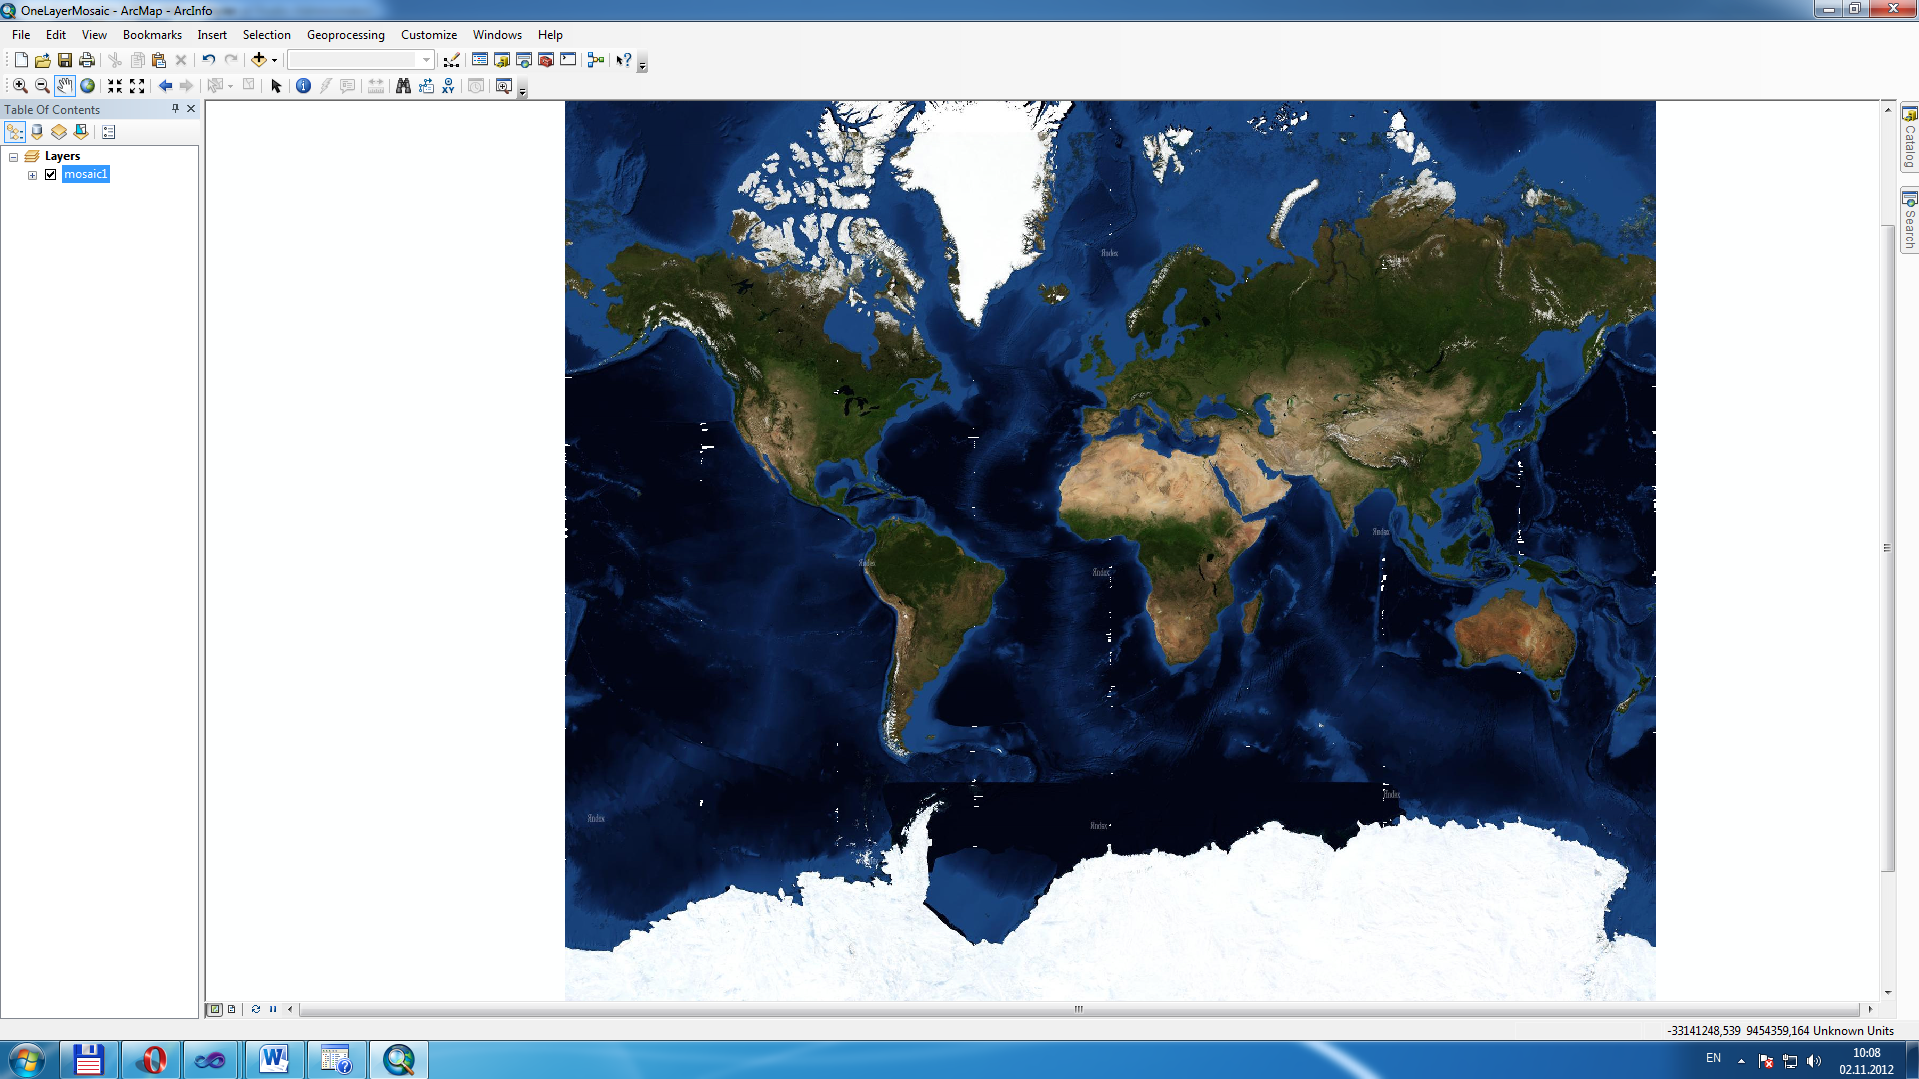Expand the mosaic1 layer
The width and height of the screenshot is (1919, 1079).
click(x=33, y=175)
